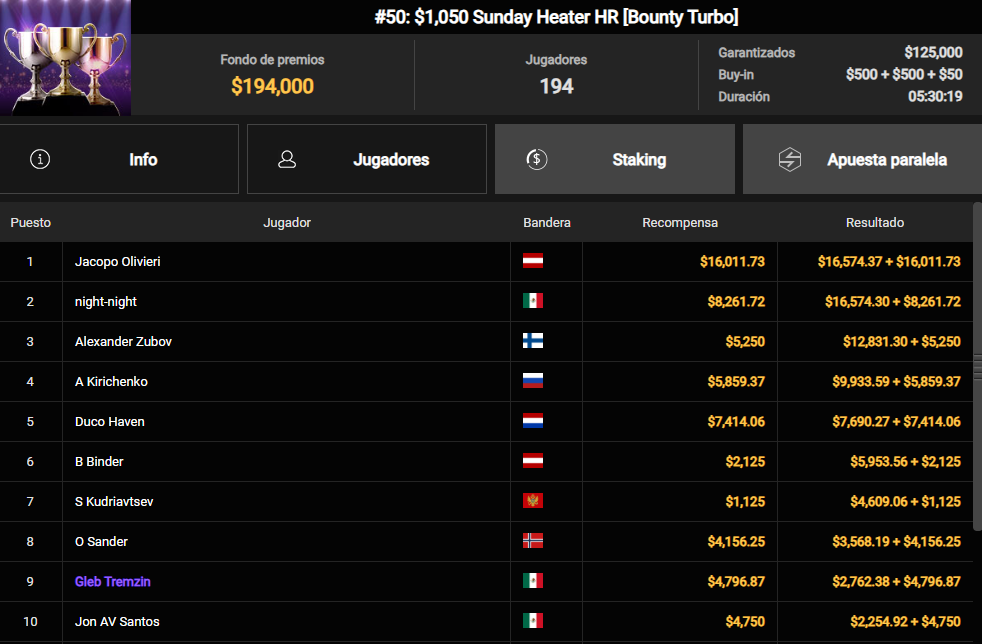Click the vertical scrollbar of the player list
The width and height of the screenshot is (982, 644).
tap(978, 367)
